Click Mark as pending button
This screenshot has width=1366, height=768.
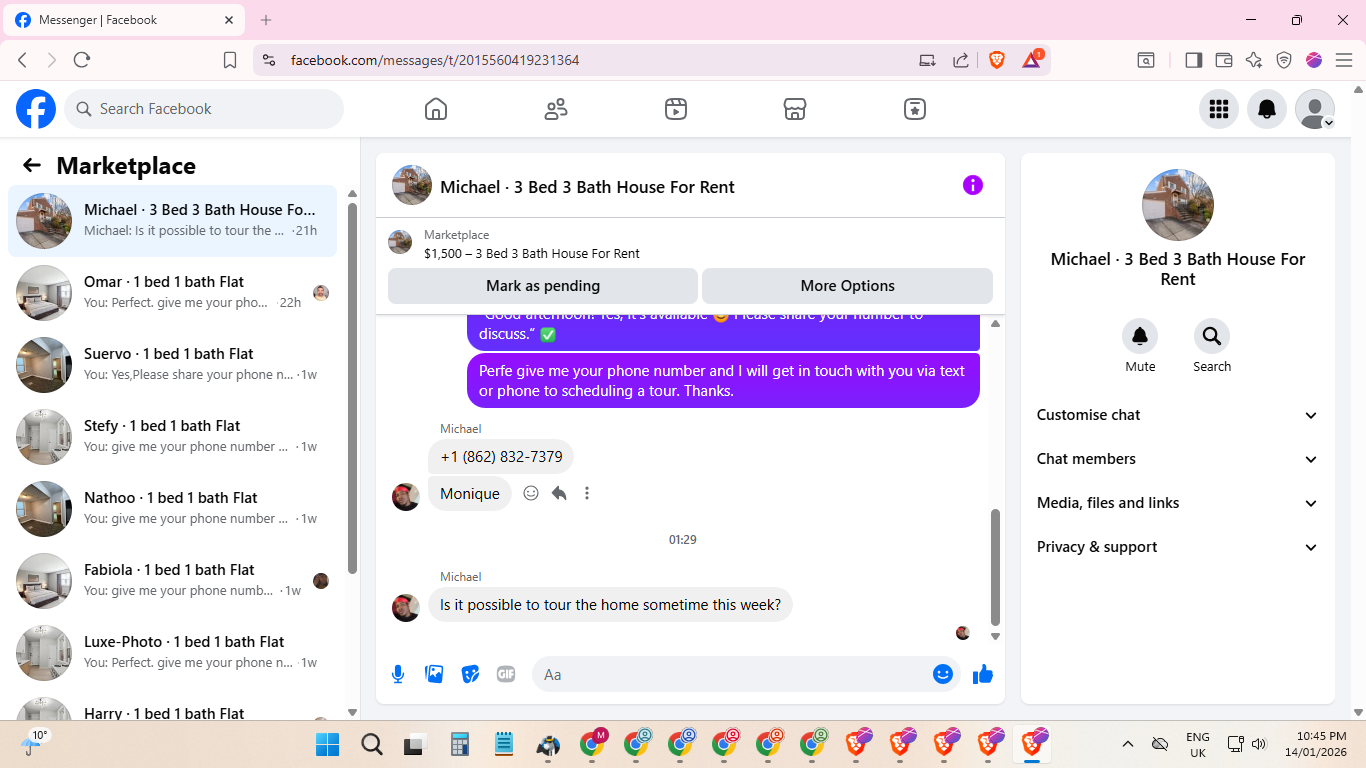pyautogui.click(x=543, y=286)
